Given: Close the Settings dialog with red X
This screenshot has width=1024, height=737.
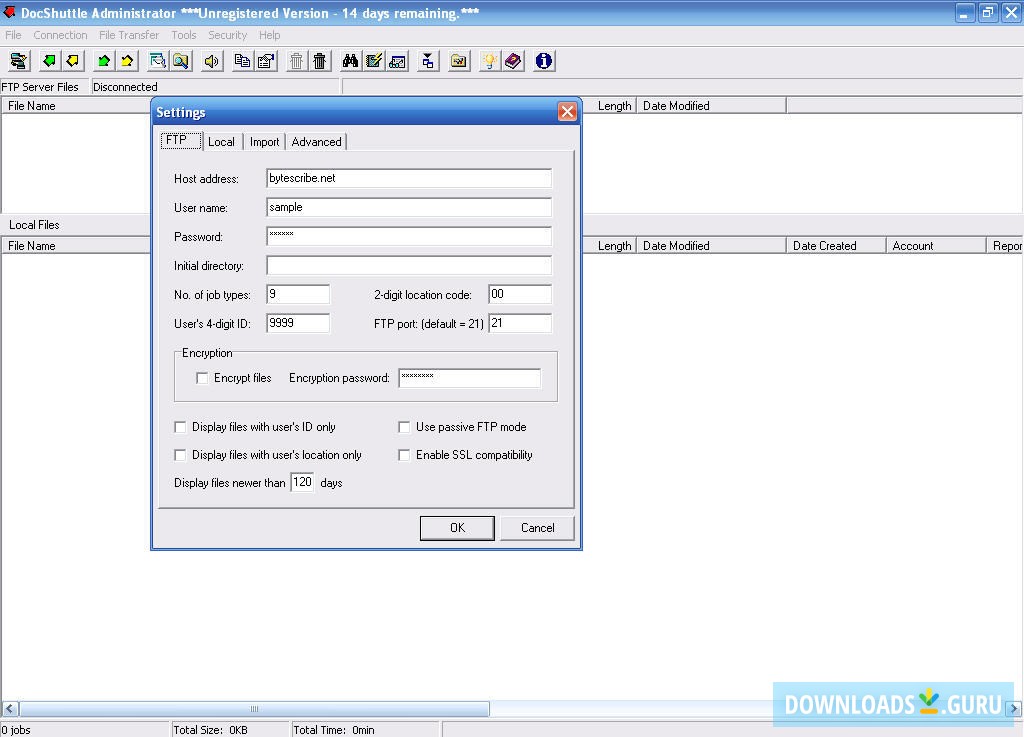Looking at the screenshot, I should point(567,112).
